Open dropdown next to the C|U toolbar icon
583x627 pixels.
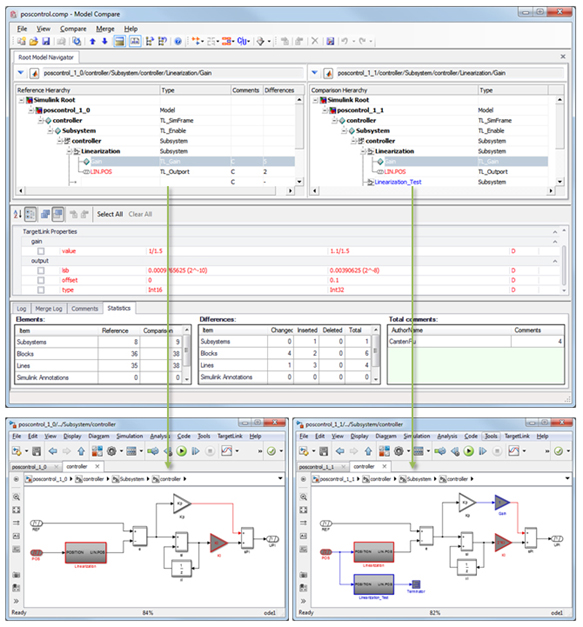pos(249,41)
